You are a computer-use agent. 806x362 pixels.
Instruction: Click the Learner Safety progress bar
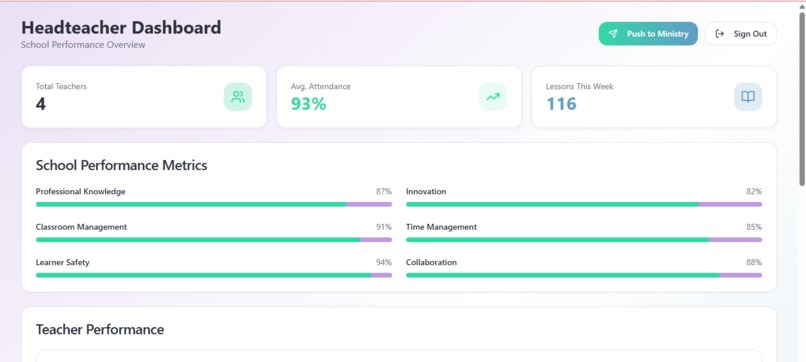click(214, 275)
